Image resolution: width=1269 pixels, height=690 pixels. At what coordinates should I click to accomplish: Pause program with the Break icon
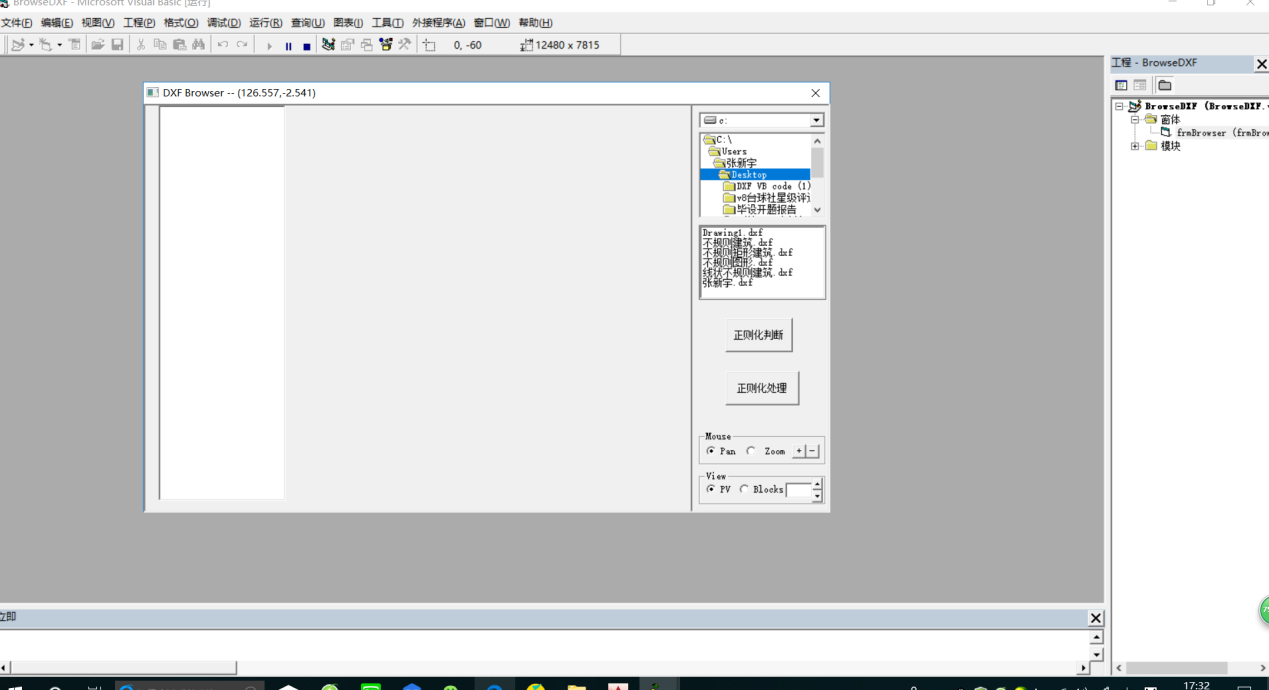click(x=288, y=46)
